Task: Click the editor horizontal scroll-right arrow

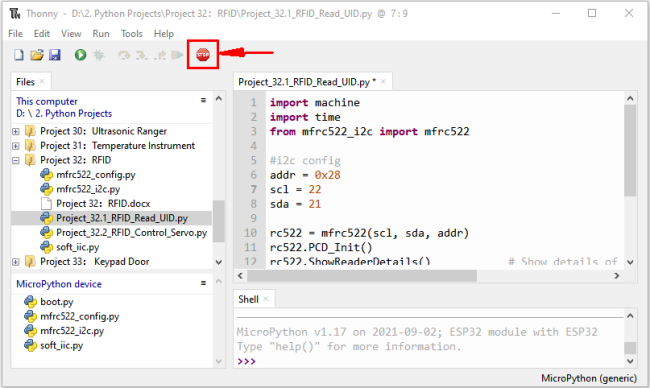Action: coord(617,276)
